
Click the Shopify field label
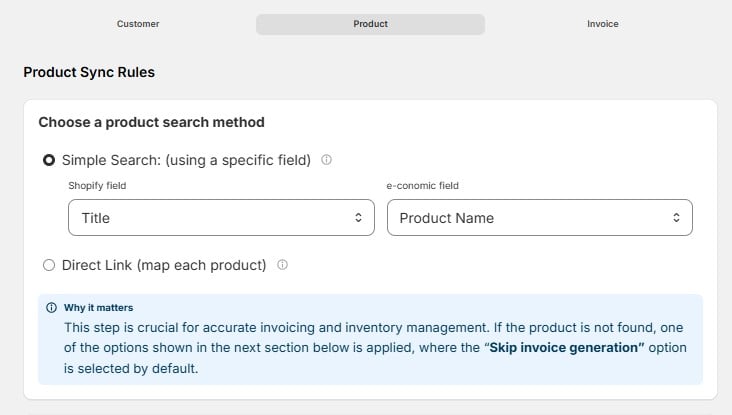(x=97, y=185)
